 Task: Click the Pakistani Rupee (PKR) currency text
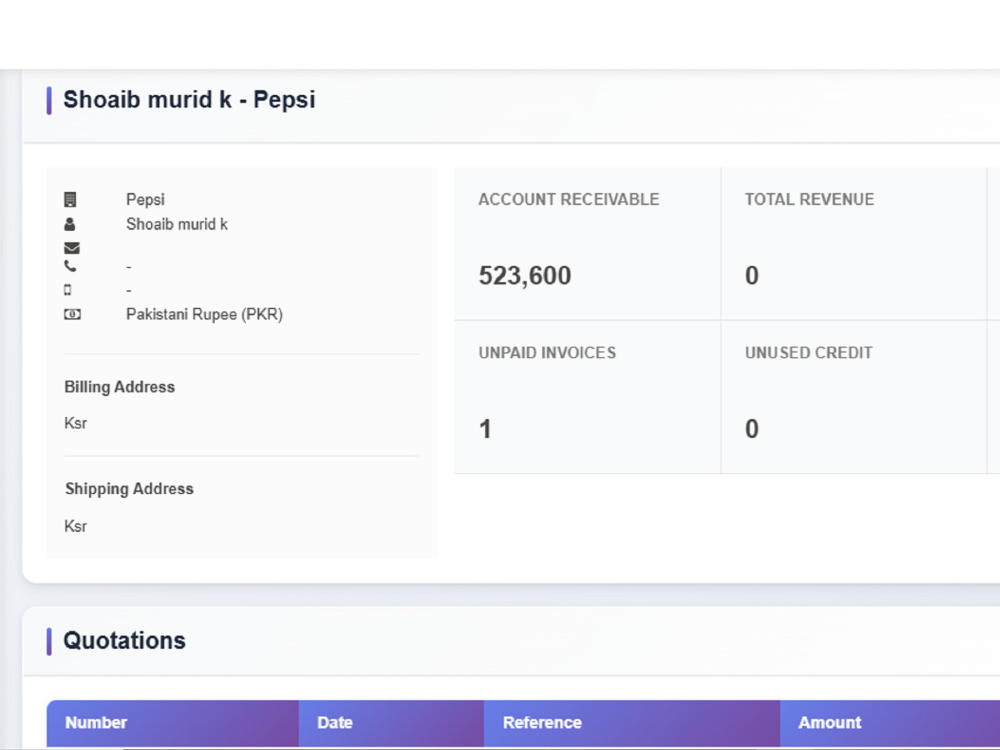[x=204, y=314]
